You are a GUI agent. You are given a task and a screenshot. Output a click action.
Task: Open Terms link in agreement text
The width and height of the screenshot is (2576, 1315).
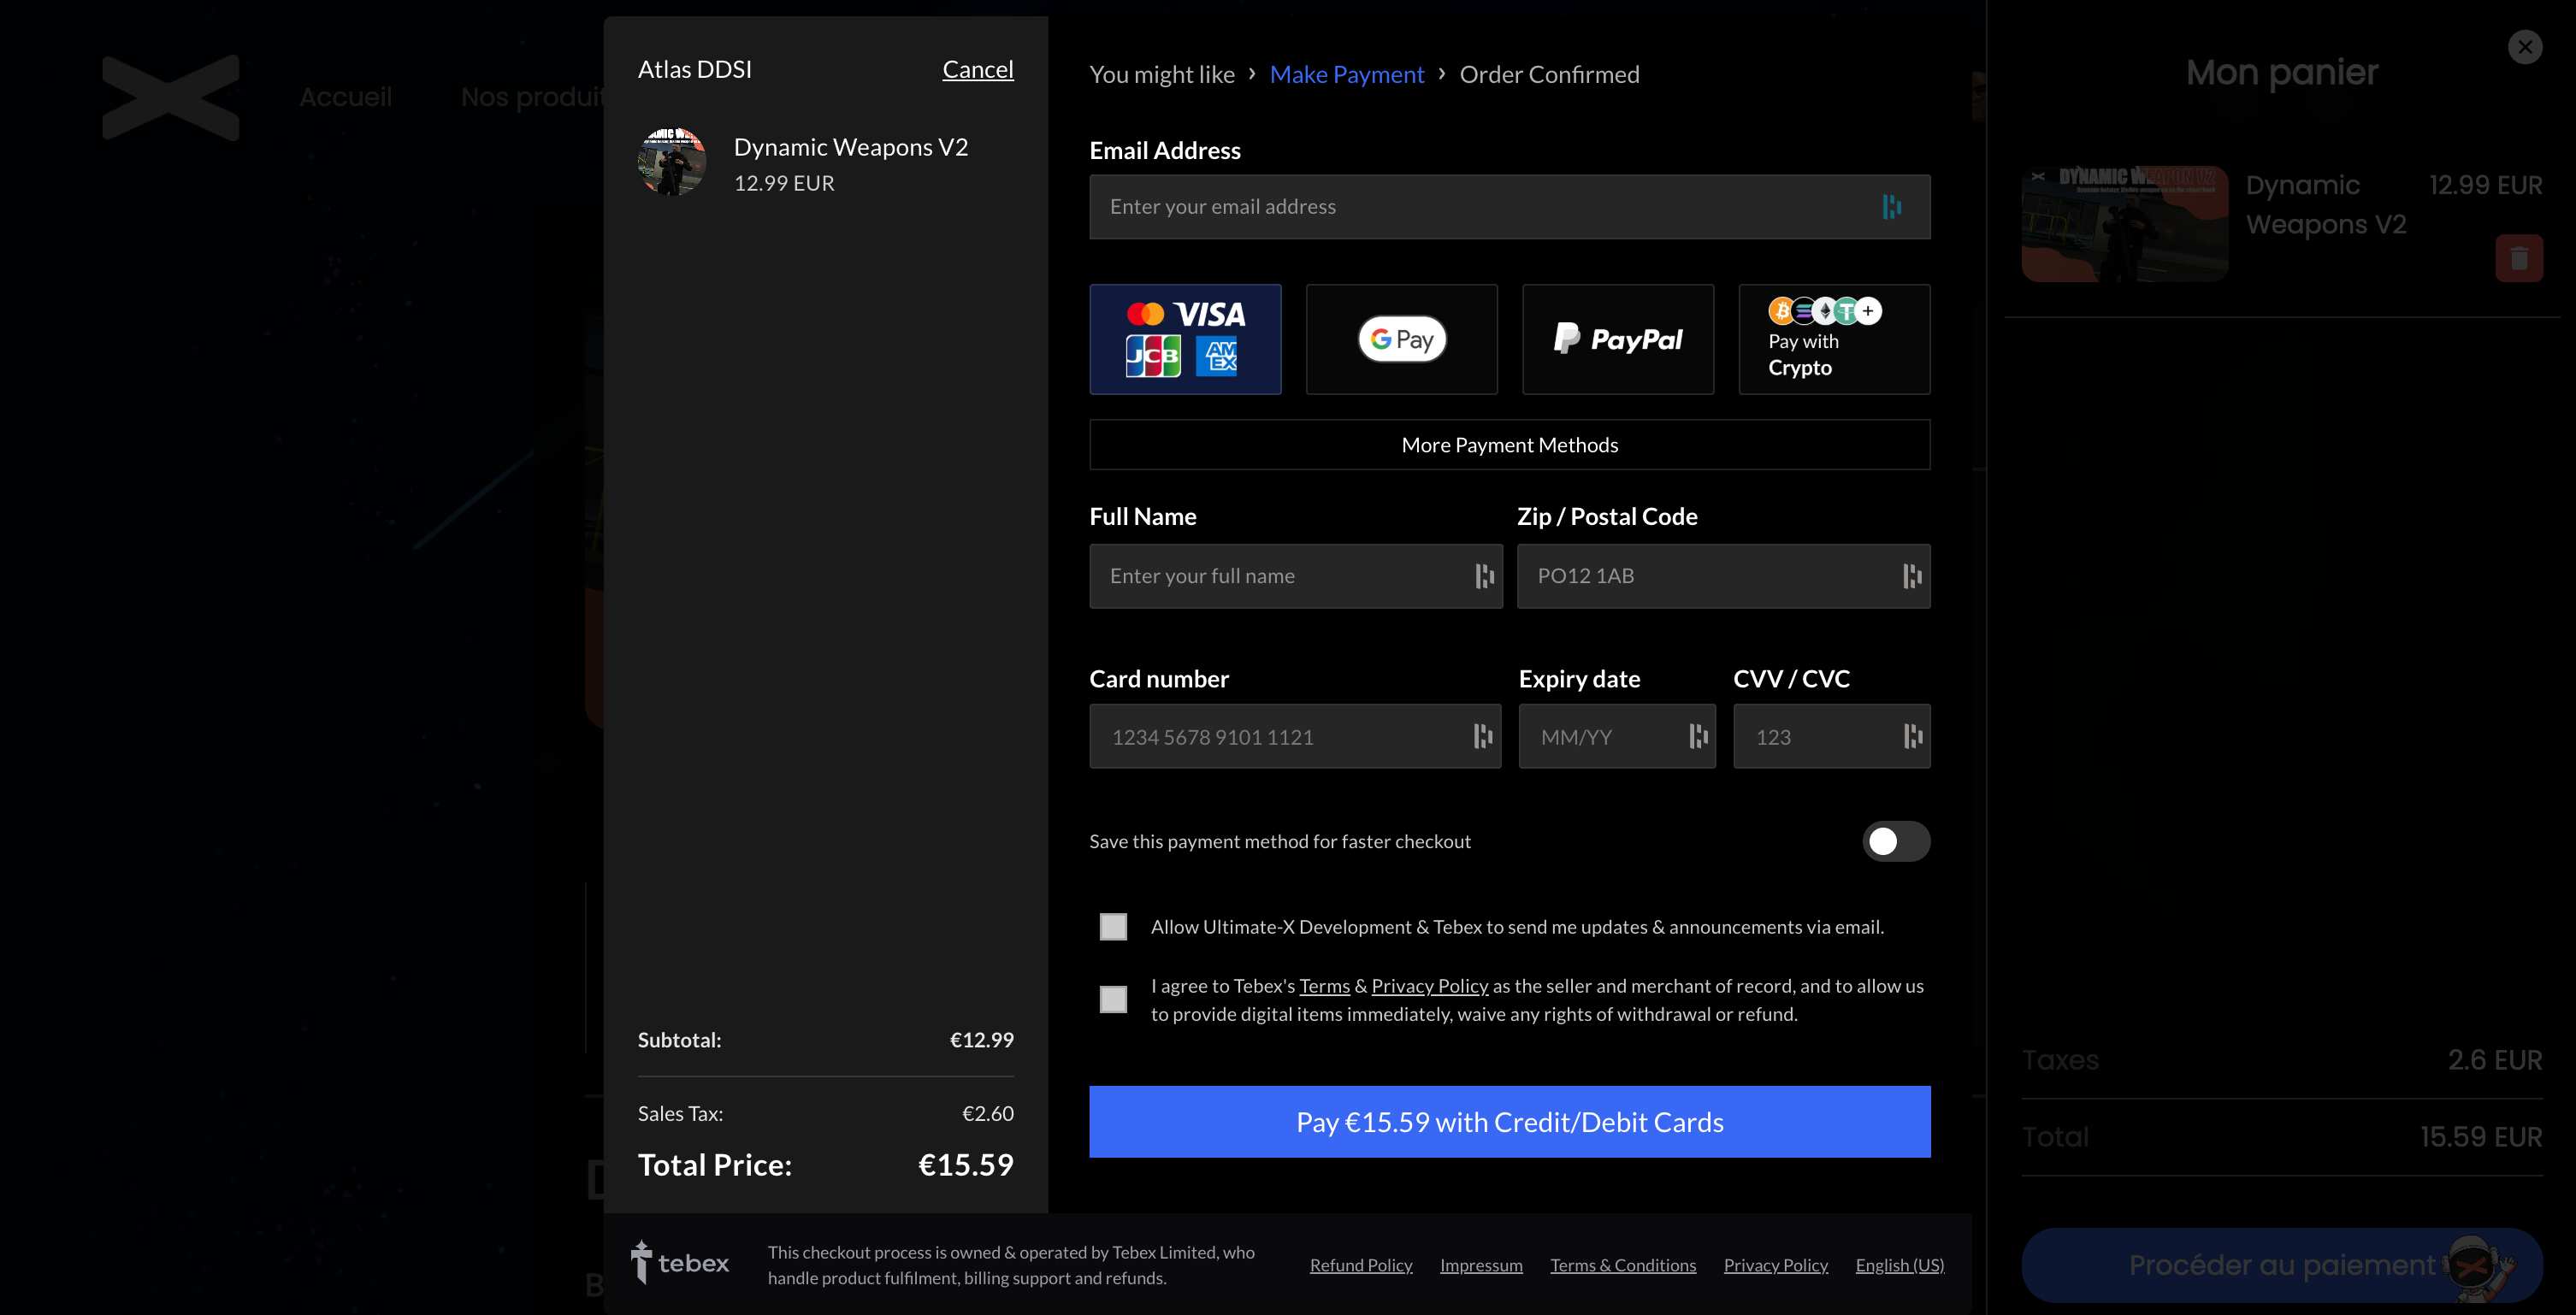(1324, 986)
